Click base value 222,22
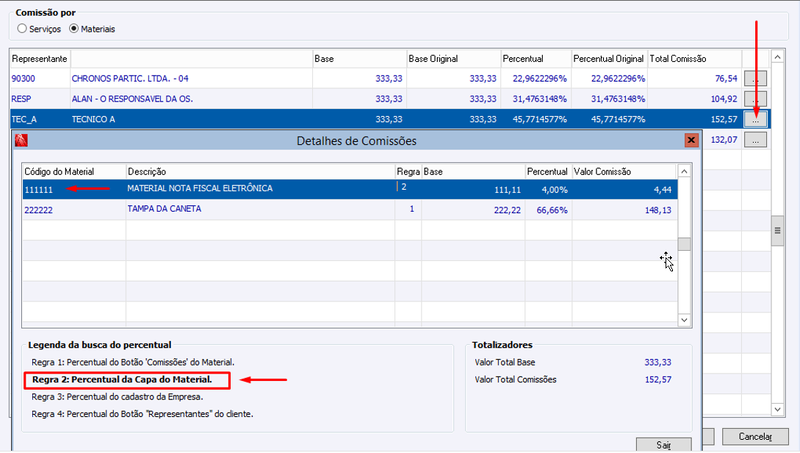 [x=507, y=210]
